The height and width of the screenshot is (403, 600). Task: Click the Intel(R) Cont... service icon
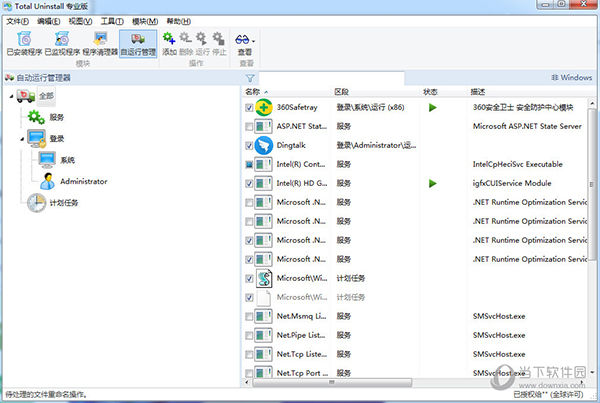pyautogui.click(x=264, y=165)
